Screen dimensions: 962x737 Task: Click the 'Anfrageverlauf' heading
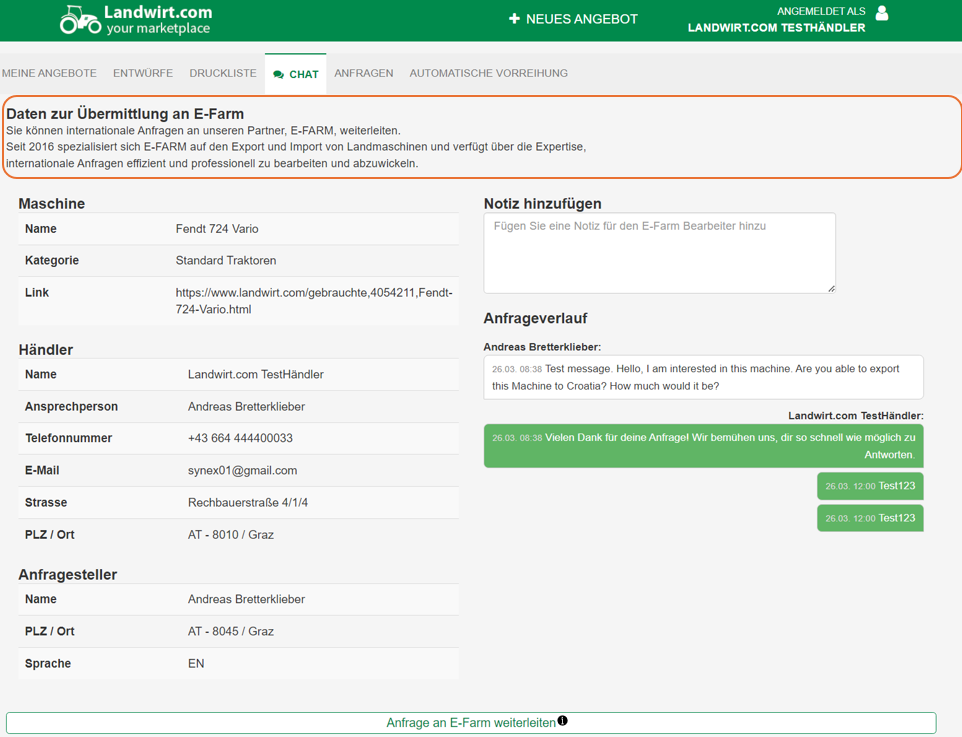(x=535, y=318)
